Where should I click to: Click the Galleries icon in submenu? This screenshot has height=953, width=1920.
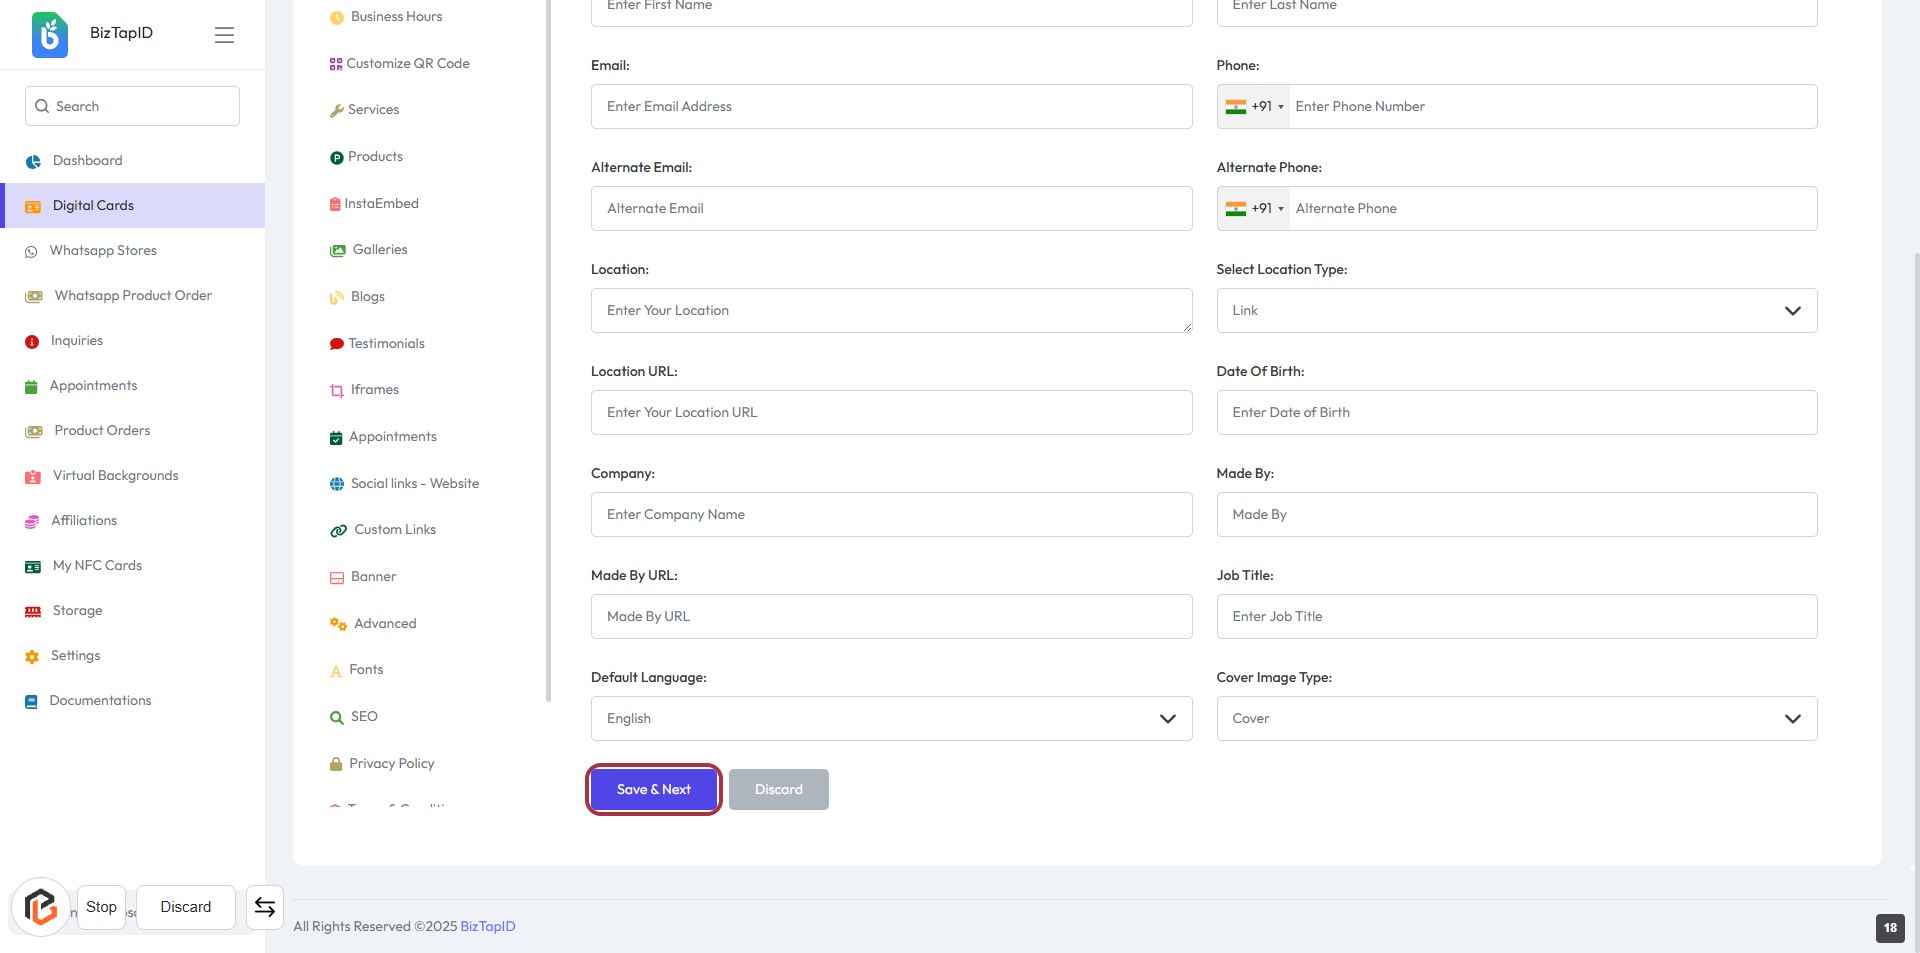pyautogui.click(x=338, y=250)
